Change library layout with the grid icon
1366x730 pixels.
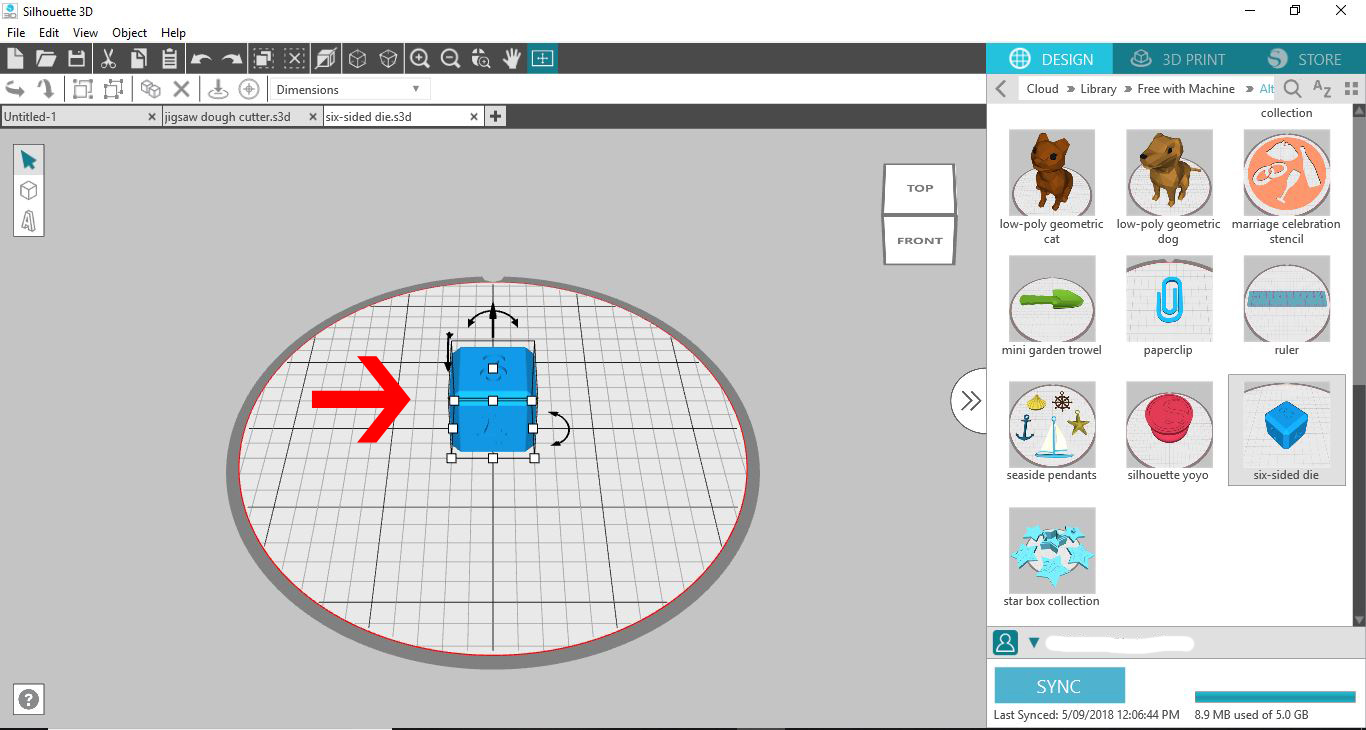point(1352,89)
